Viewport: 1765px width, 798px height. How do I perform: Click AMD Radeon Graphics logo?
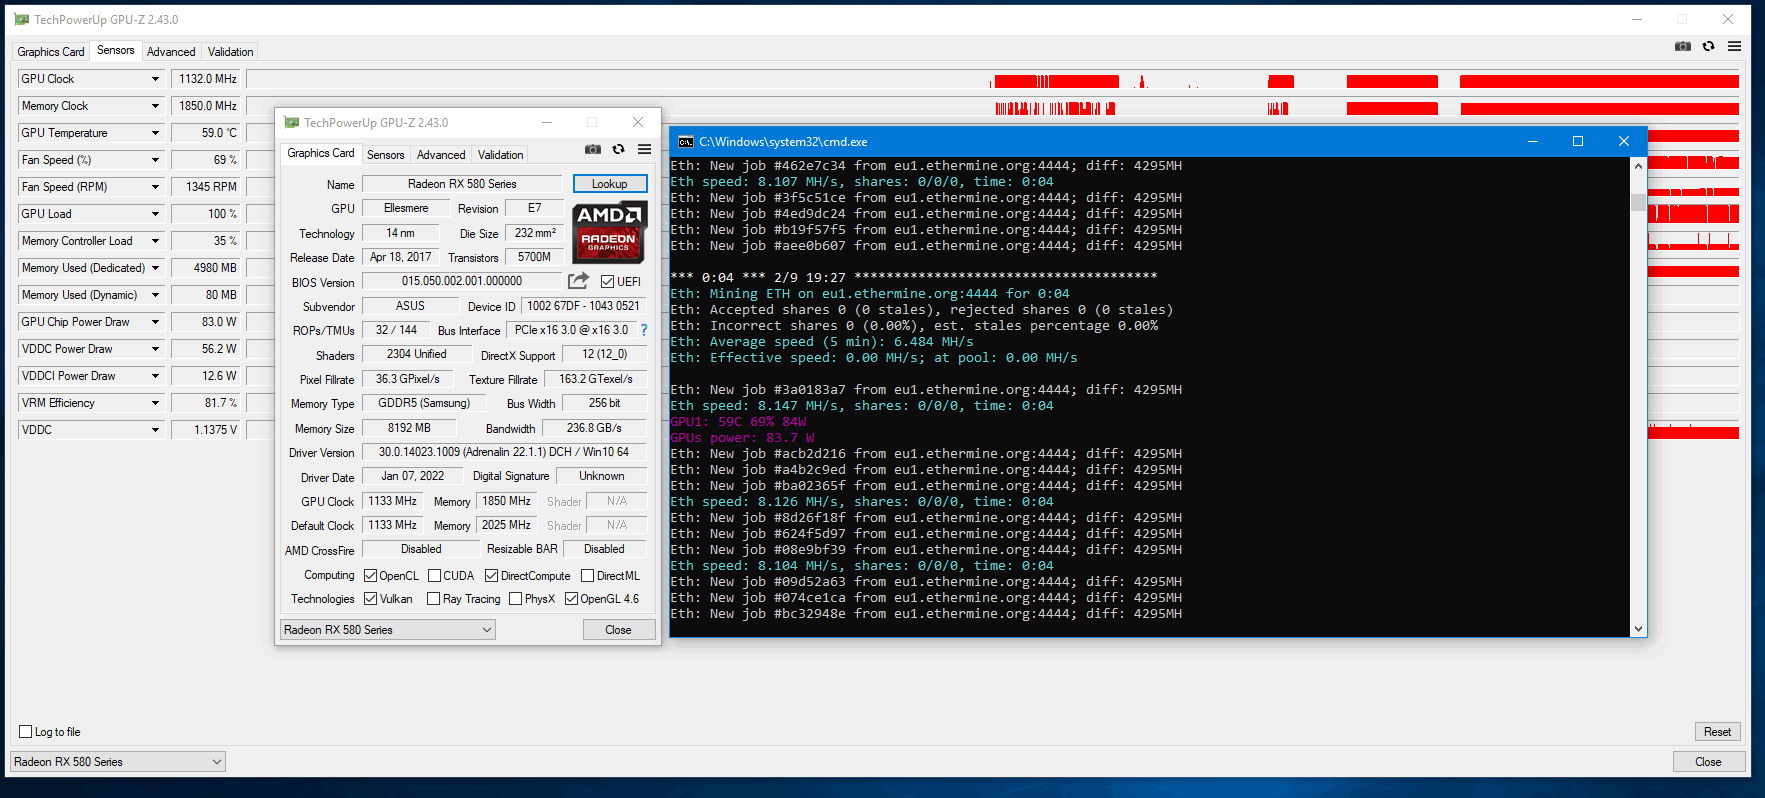609,232
